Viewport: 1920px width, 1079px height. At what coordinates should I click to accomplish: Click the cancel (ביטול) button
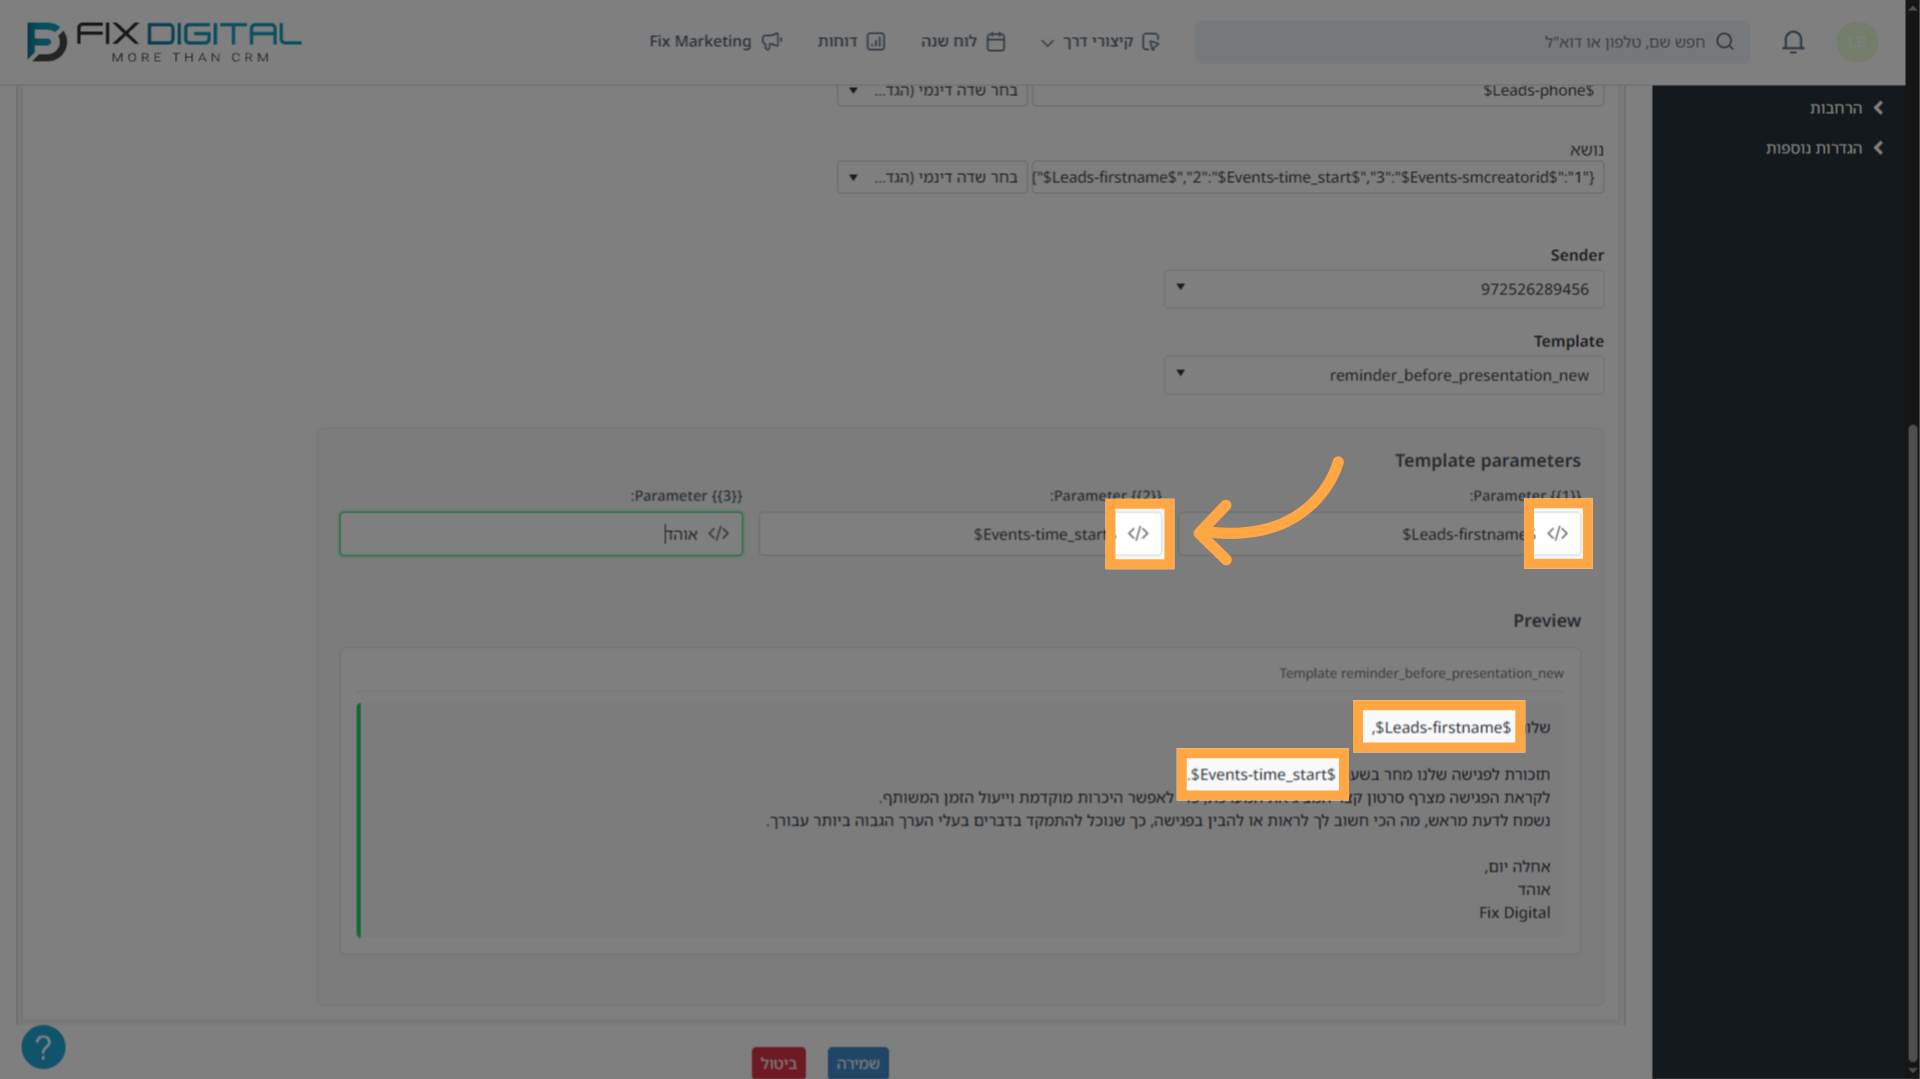tap(778, 1062)
